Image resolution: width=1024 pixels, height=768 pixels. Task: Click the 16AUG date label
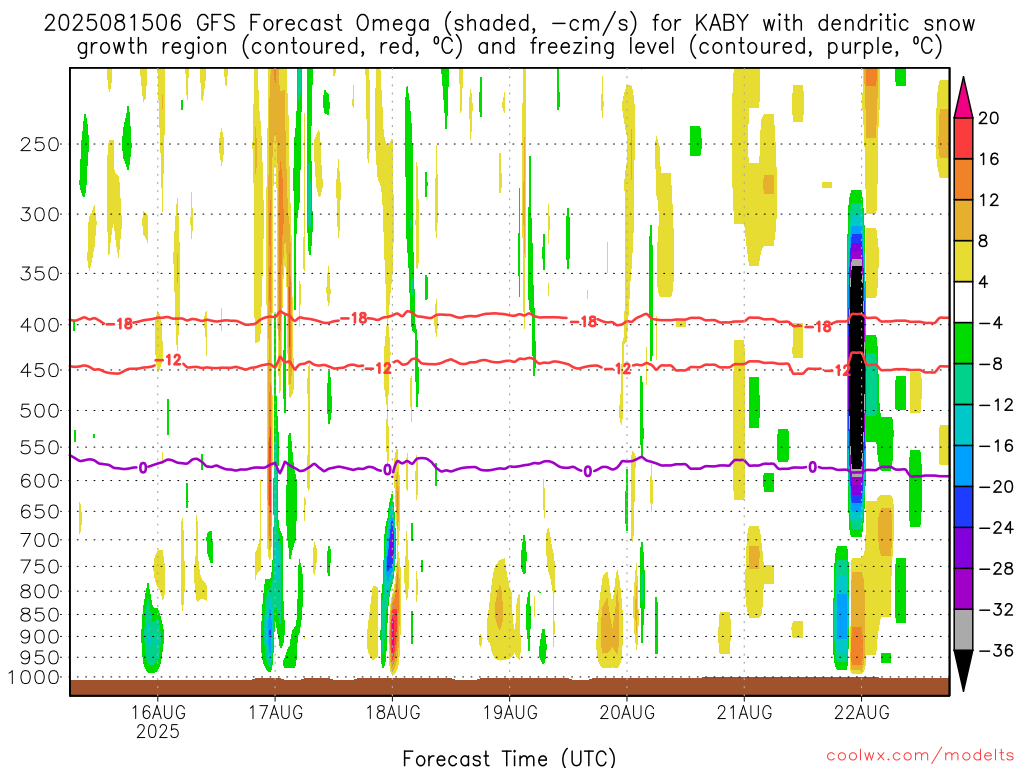click(x=158, y=712)
